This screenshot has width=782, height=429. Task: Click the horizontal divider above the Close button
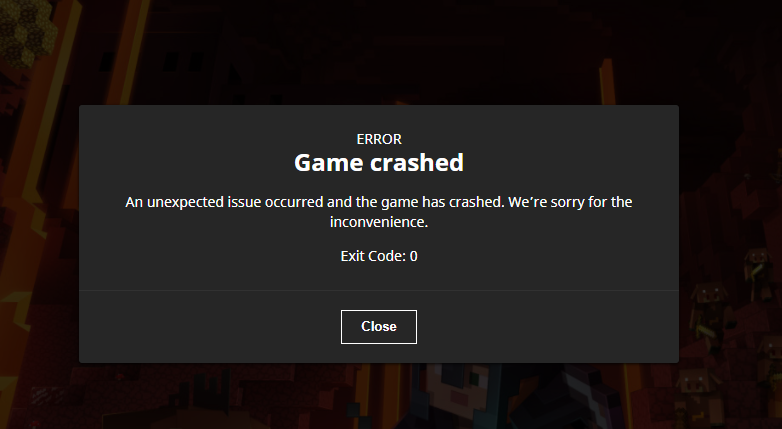379,290
